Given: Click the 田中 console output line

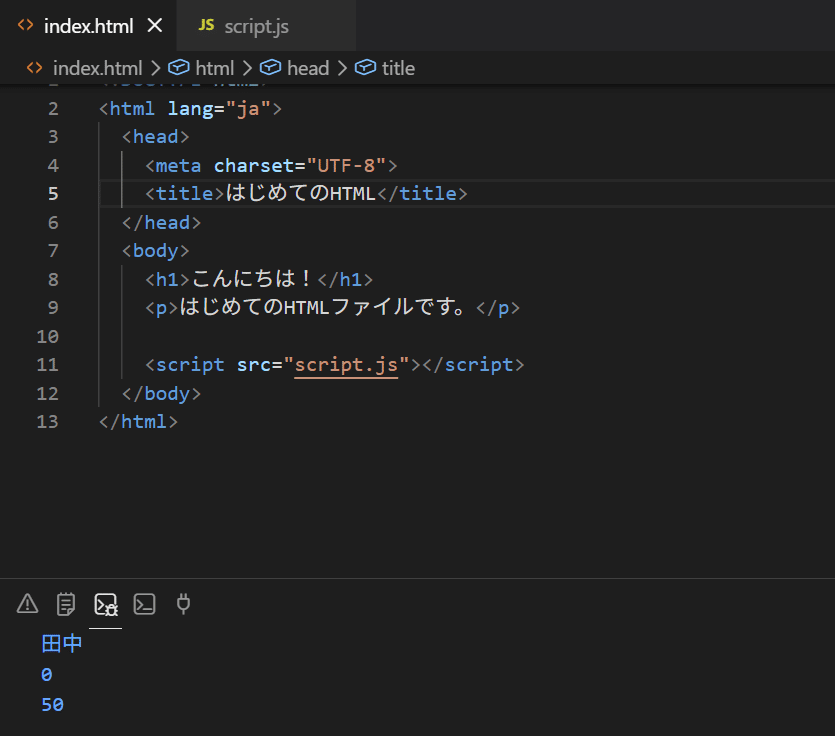Looking at the screenshot, I should [61, 644].
